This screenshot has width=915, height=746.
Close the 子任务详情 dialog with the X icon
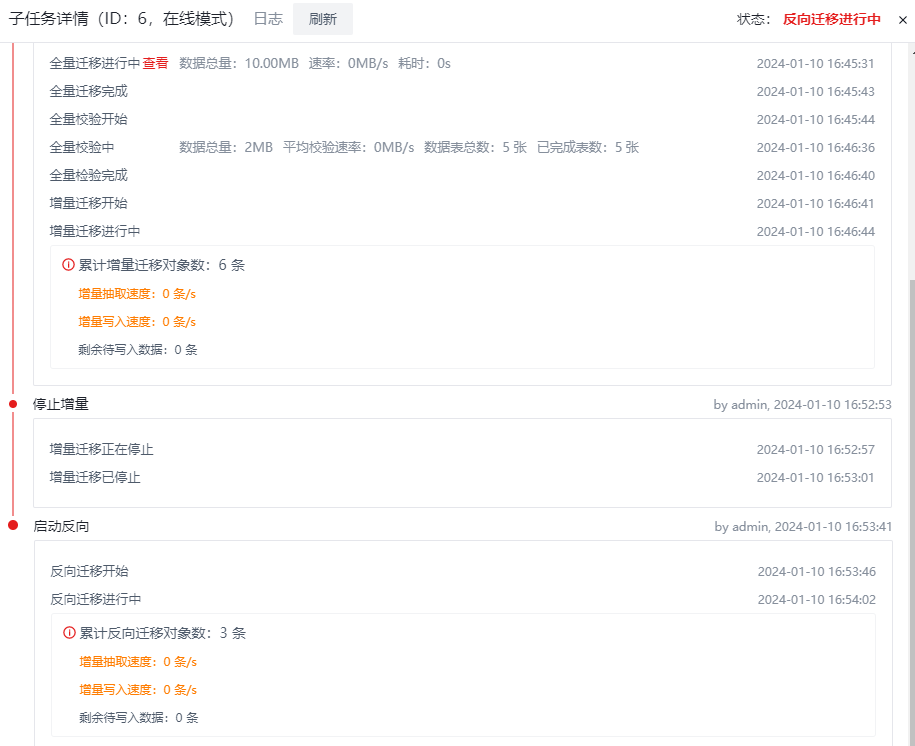[x=904, y=18]
